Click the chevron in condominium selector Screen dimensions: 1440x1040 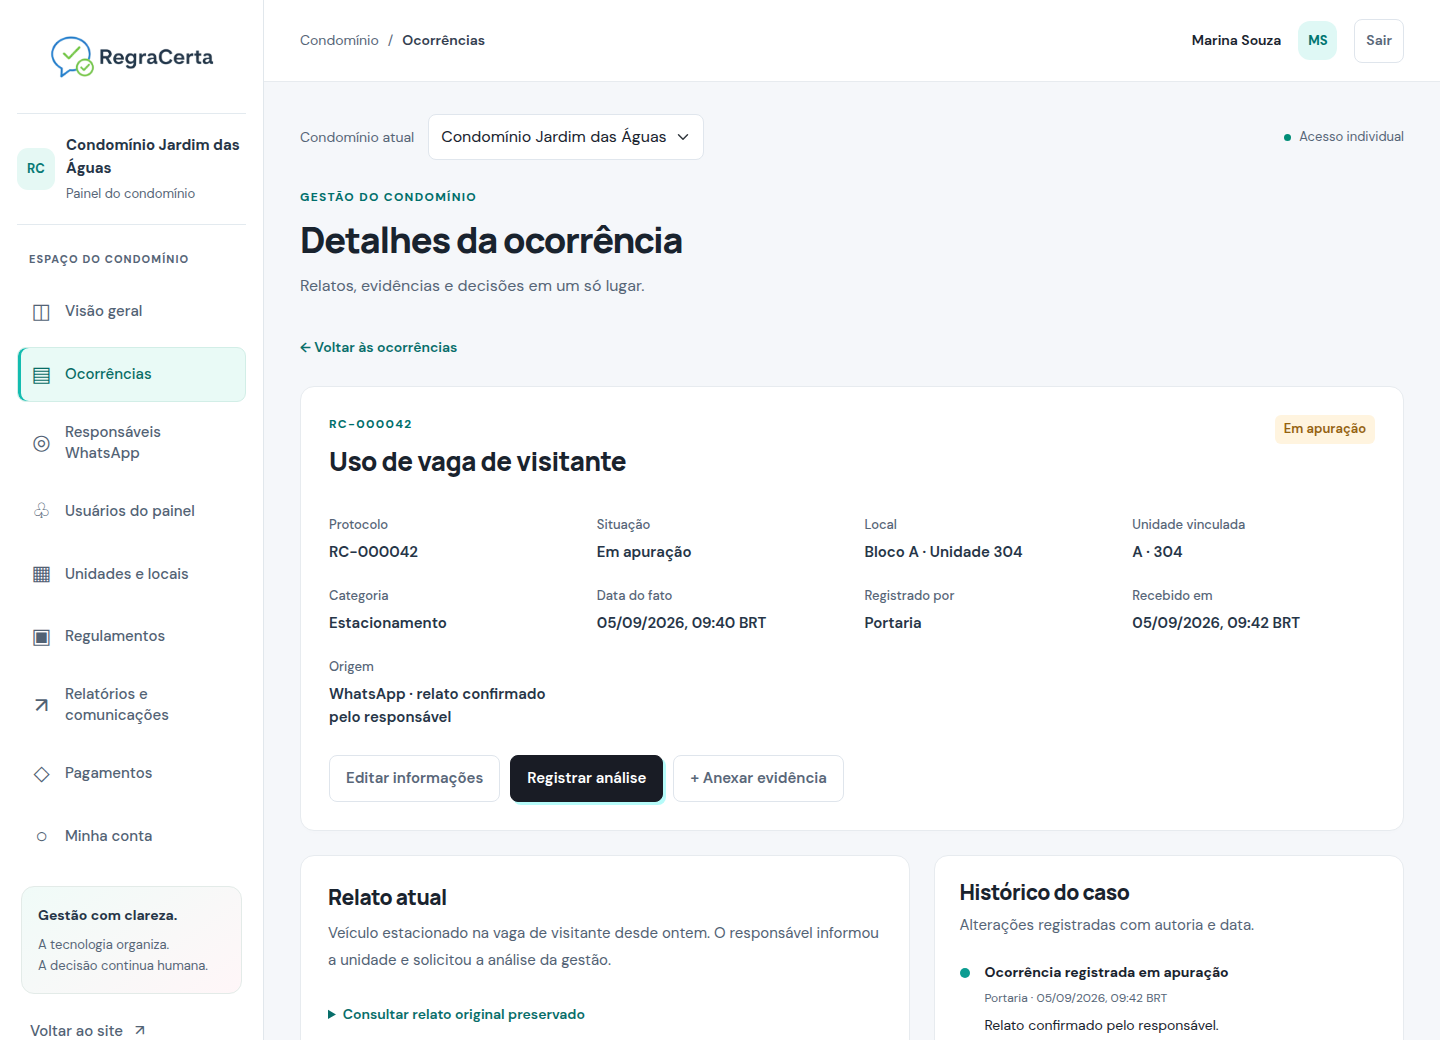(x=683, y=137)
